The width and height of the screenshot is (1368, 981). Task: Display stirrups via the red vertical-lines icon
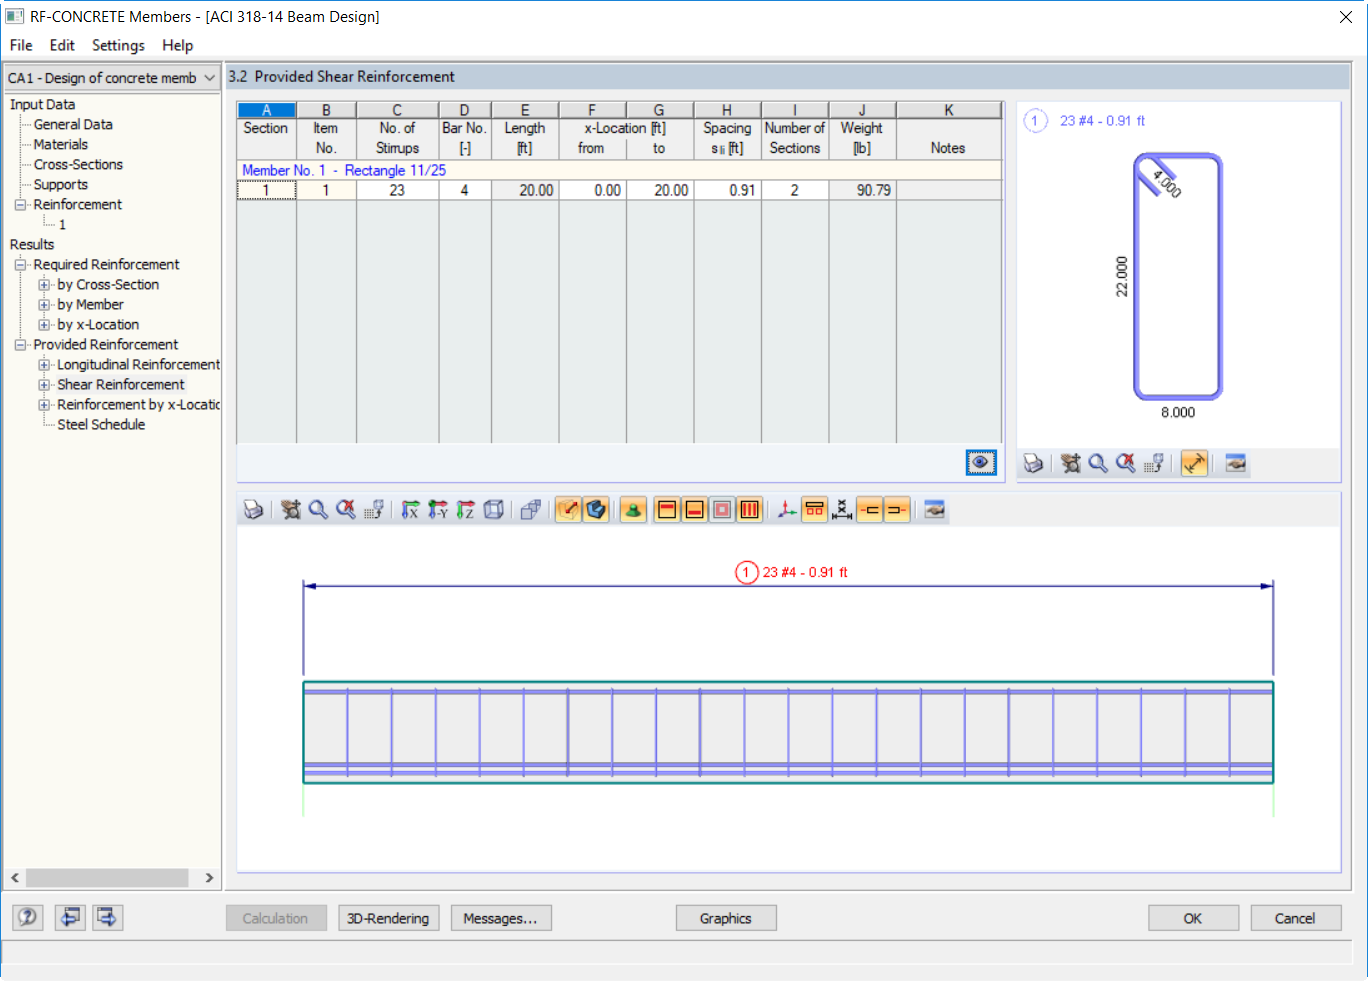coord(749,509)
